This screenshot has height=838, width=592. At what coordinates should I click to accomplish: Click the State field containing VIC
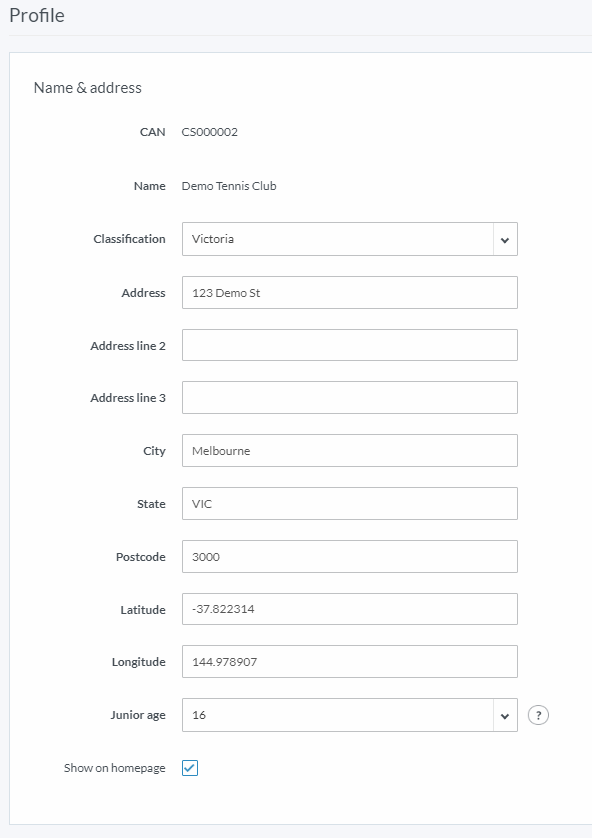(349, 503)
